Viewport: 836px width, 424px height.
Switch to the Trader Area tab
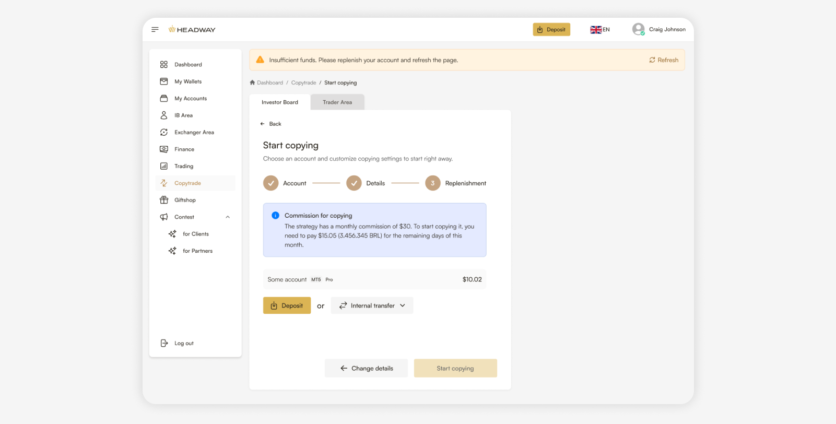tap(337, 102)
